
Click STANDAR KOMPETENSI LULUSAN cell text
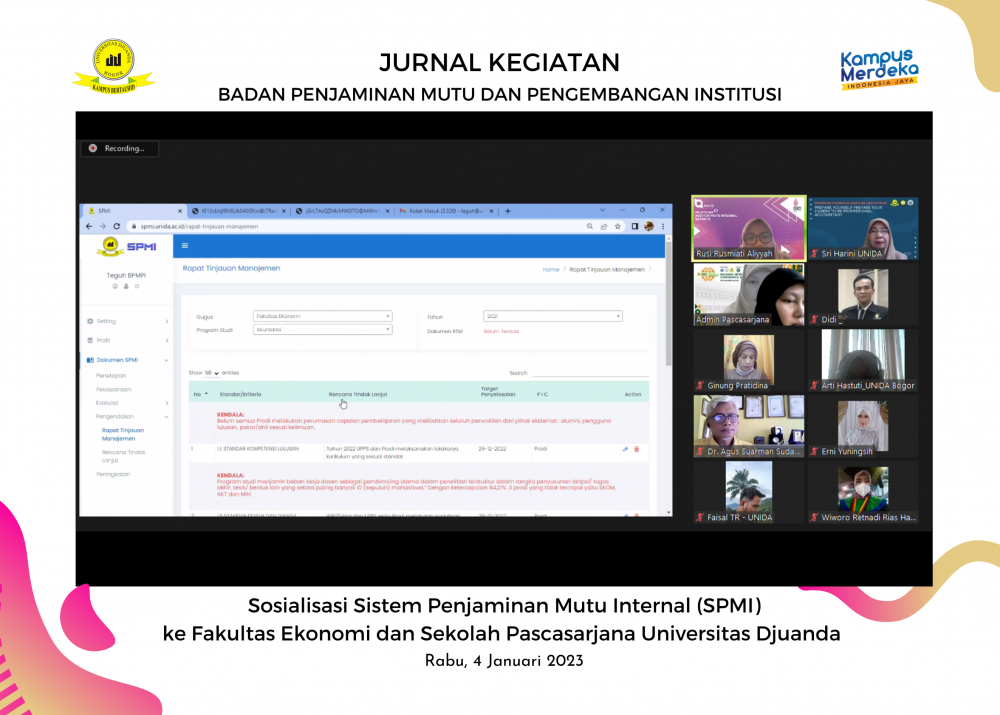point(258,449)
